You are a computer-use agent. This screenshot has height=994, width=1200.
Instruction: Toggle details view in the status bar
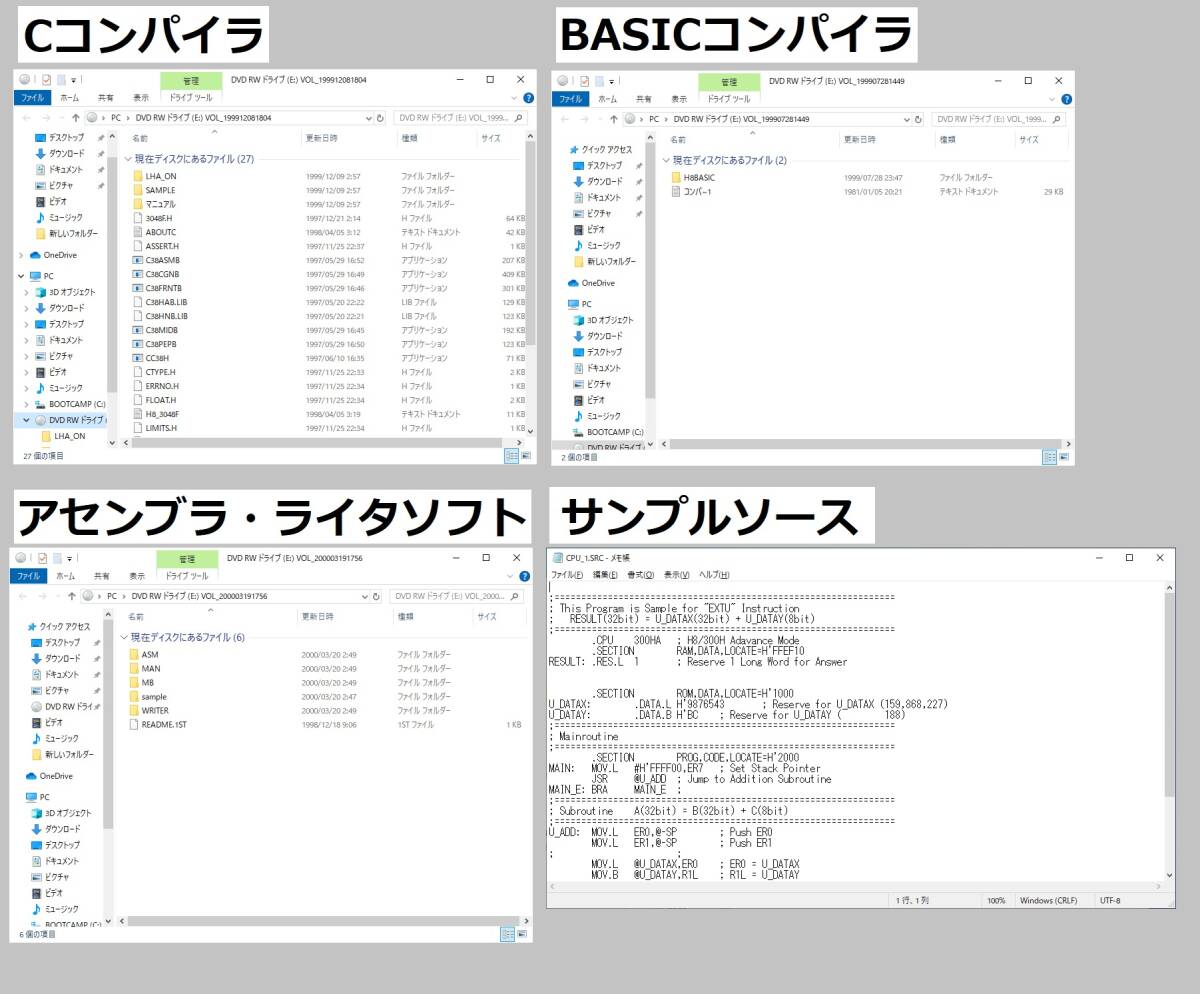511,455
